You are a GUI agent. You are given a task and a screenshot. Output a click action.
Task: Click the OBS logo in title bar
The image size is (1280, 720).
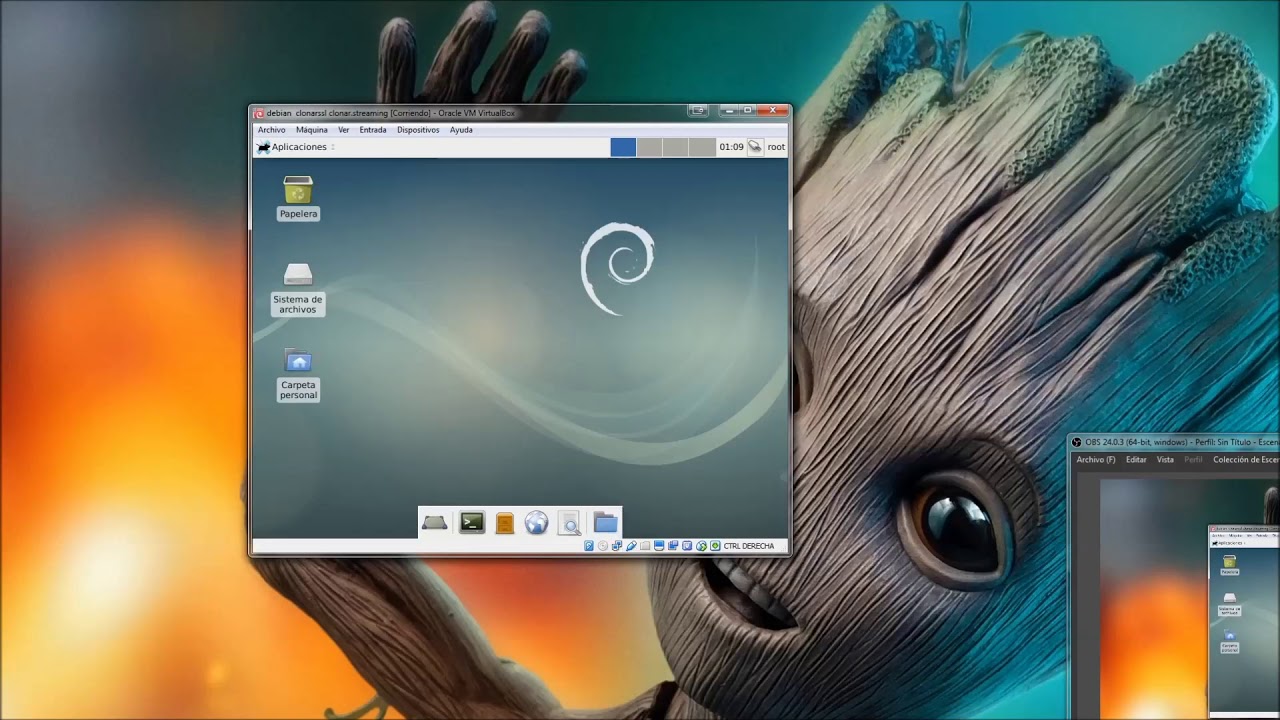pos(1077,442)
